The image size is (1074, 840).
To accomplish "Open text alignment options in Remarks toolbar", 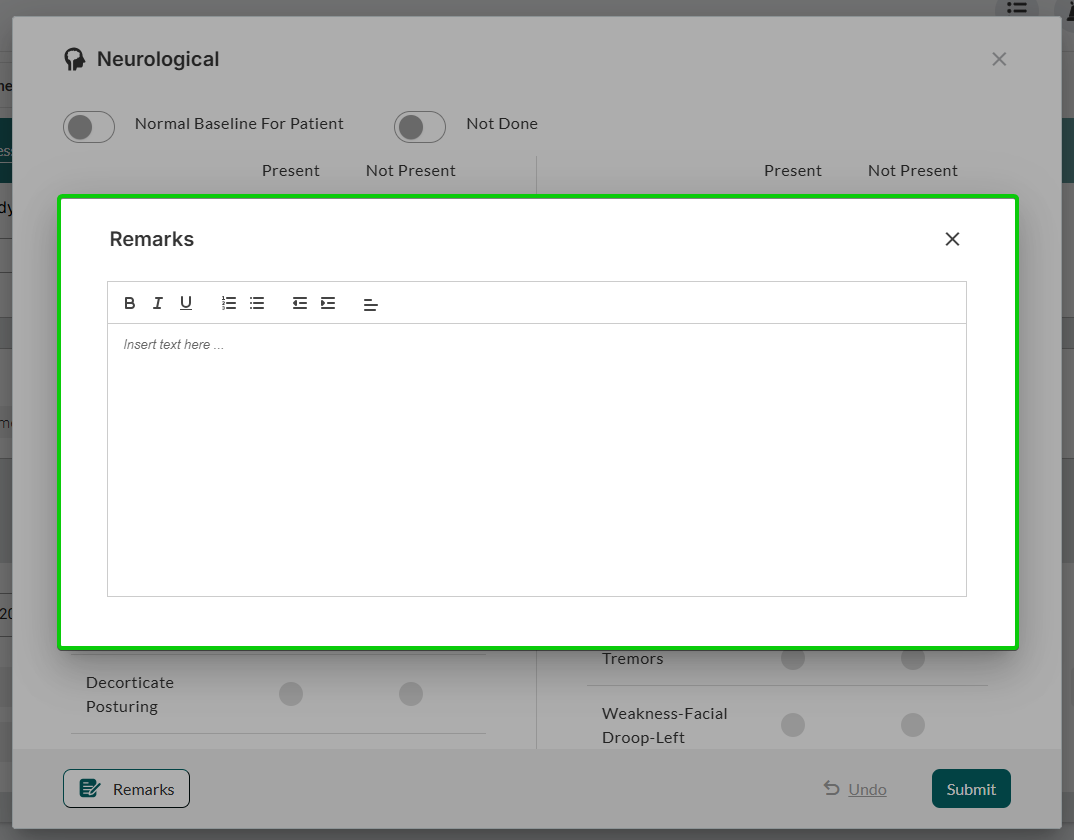I will [371, 304].
